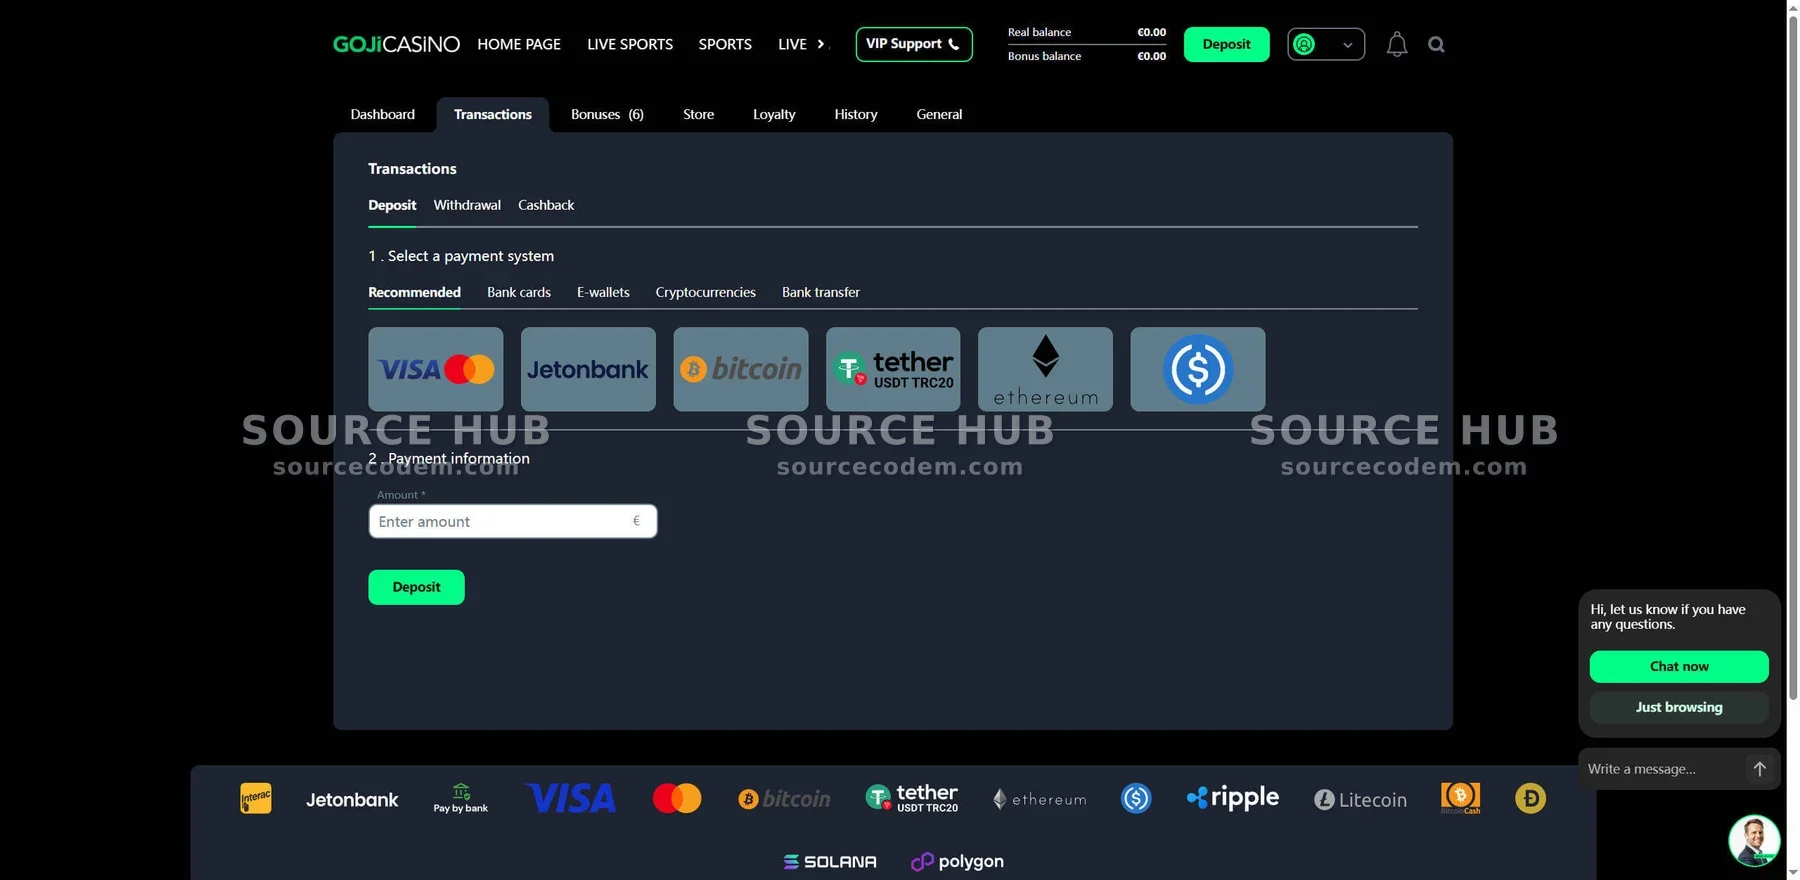Viewport: 1800px width, 880px height.
Task: Click the Interac footer logo
Action: [x=256, y=798]
